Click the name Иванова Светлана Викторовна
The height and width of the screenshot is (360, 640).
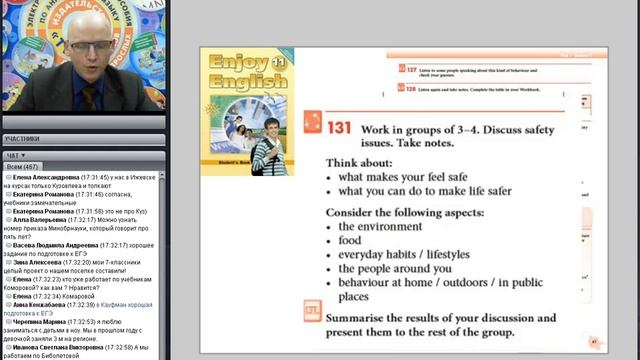point(58,347)
